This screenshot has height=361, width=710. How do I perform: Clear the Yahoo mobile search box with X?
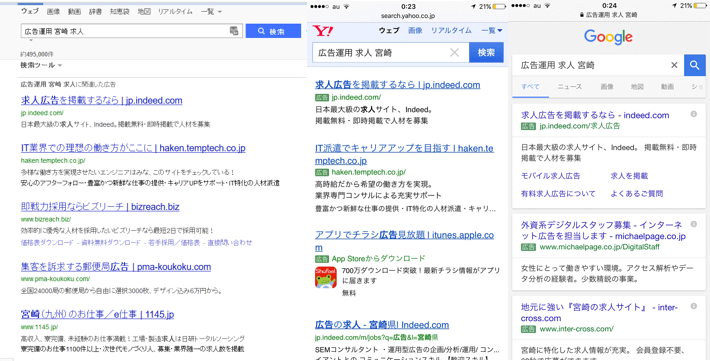455,53
